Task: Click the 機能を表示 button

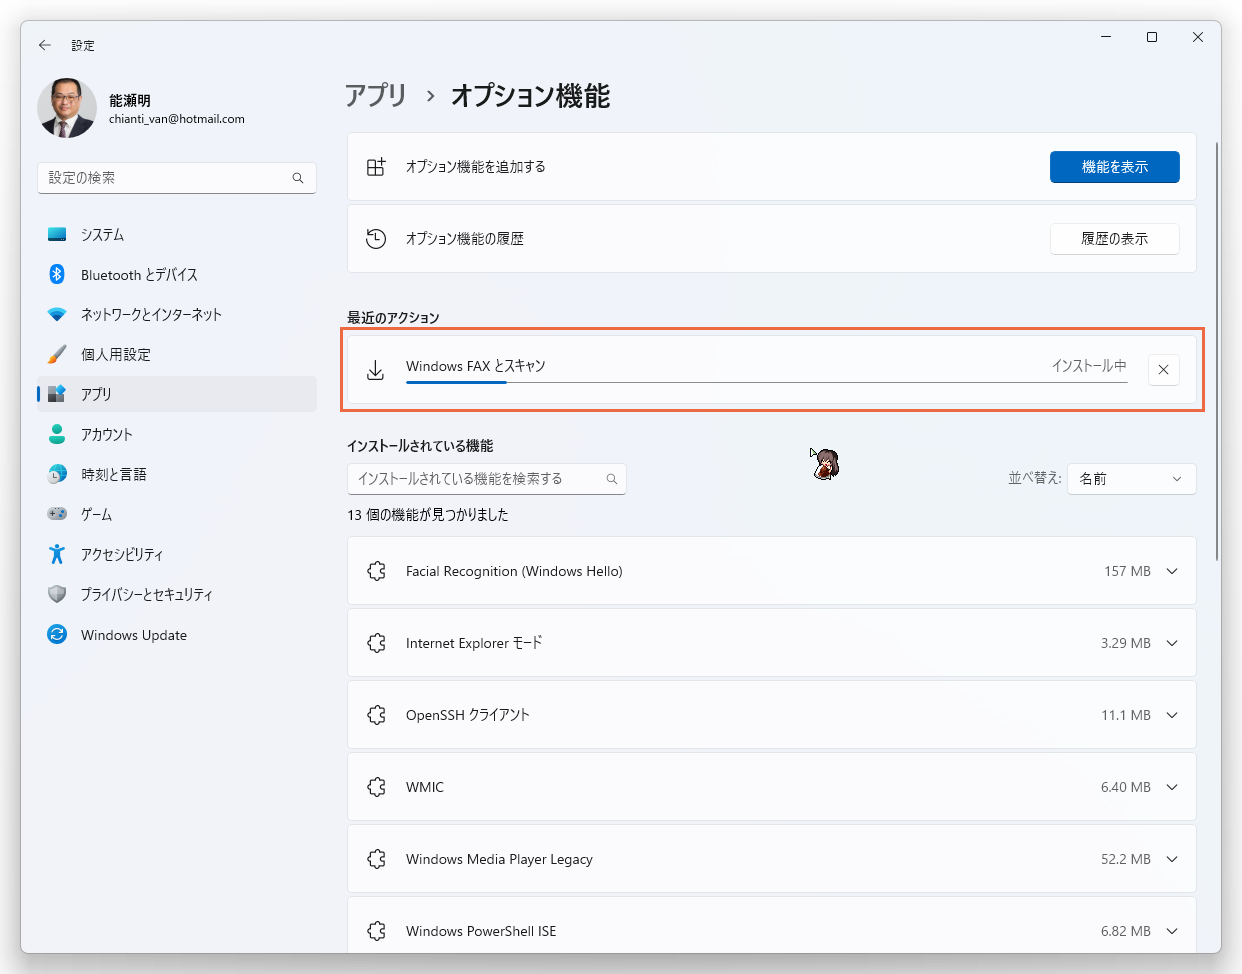Action: pyautogui.click(x=1115, y=167)
